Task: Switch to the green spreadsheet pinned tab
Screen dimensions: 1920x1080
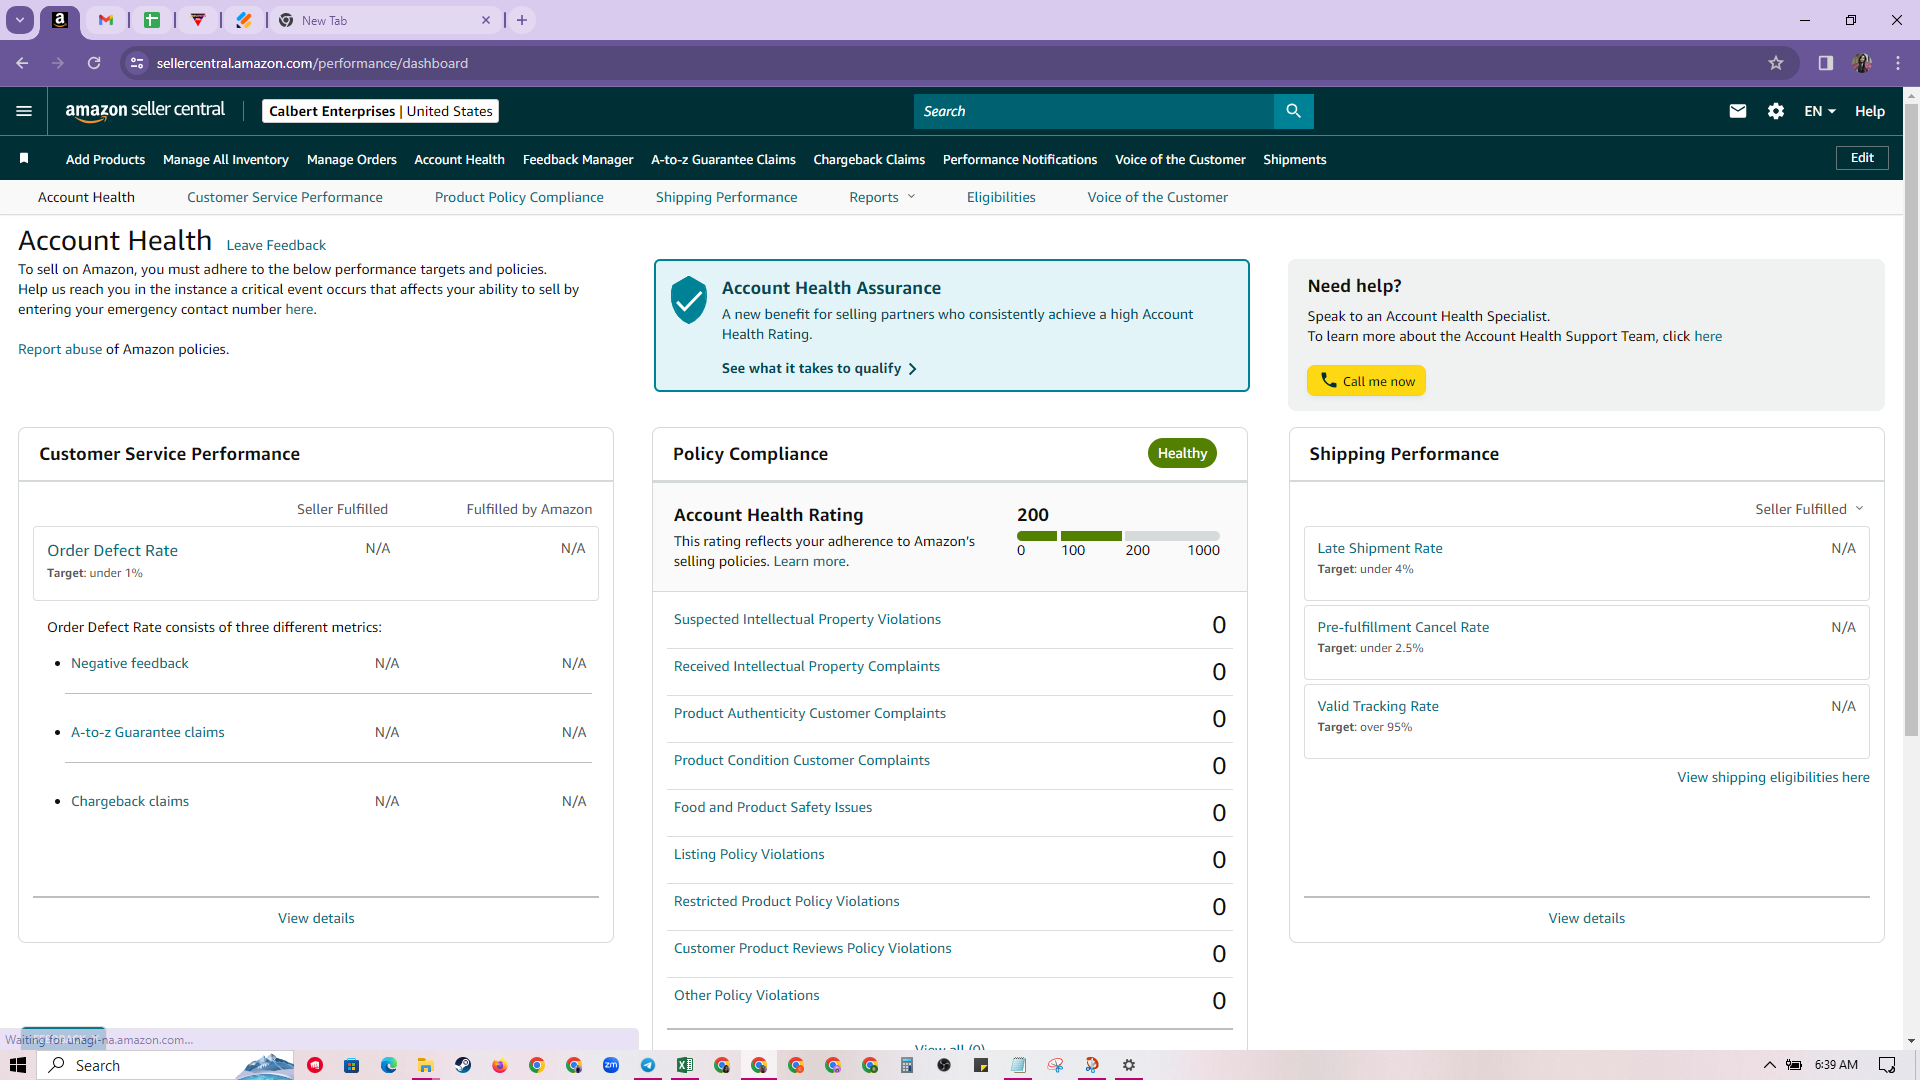Action: [152, 20]
